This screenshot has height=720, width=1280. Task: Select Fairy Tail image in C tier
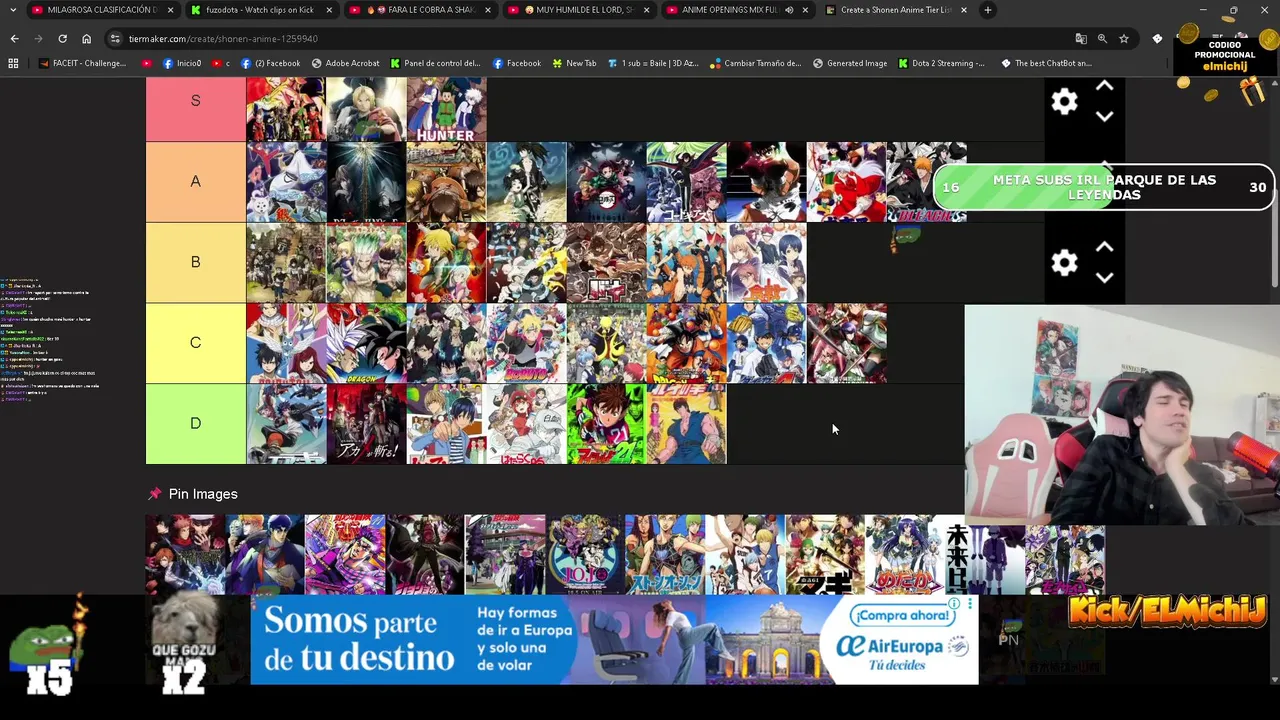point(286,343)
